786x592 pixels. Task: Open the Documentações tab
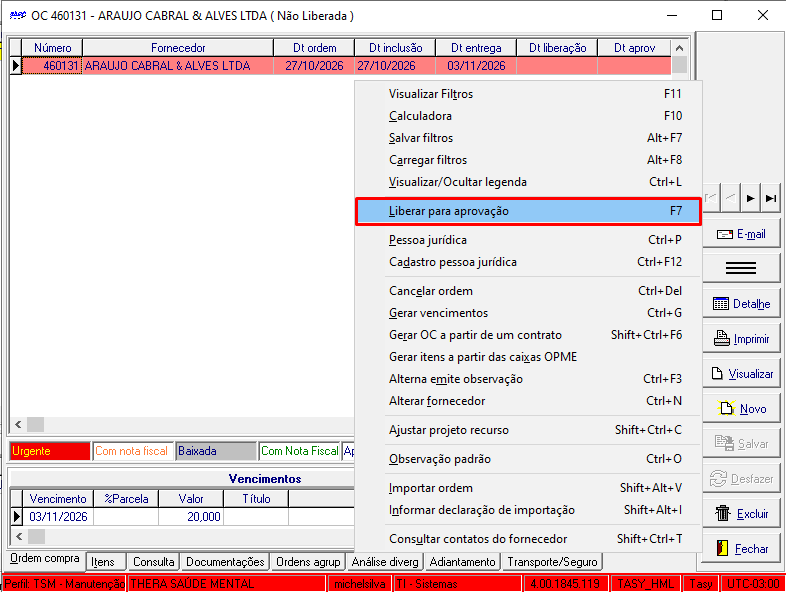(x=225, y=562)
